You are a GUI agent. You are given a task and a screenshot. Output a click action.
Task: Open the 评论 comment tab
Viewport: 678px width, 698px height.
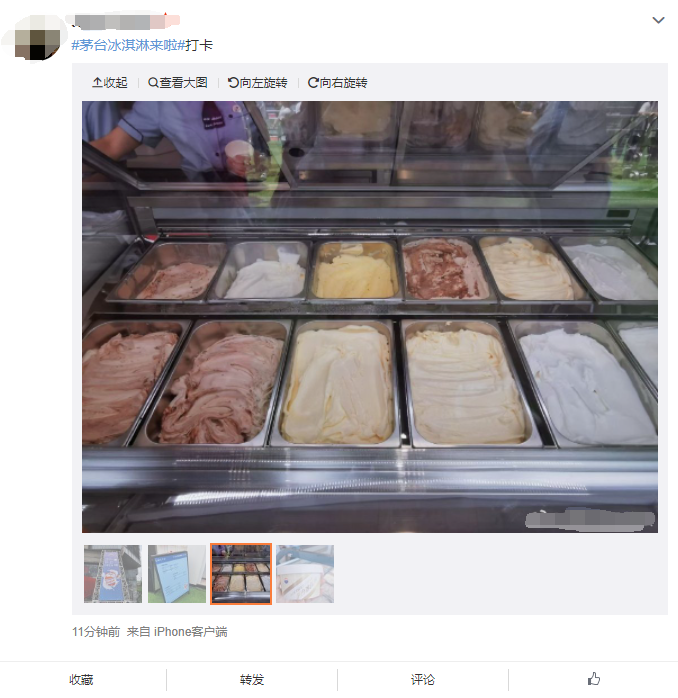click(x=422, y=679)
